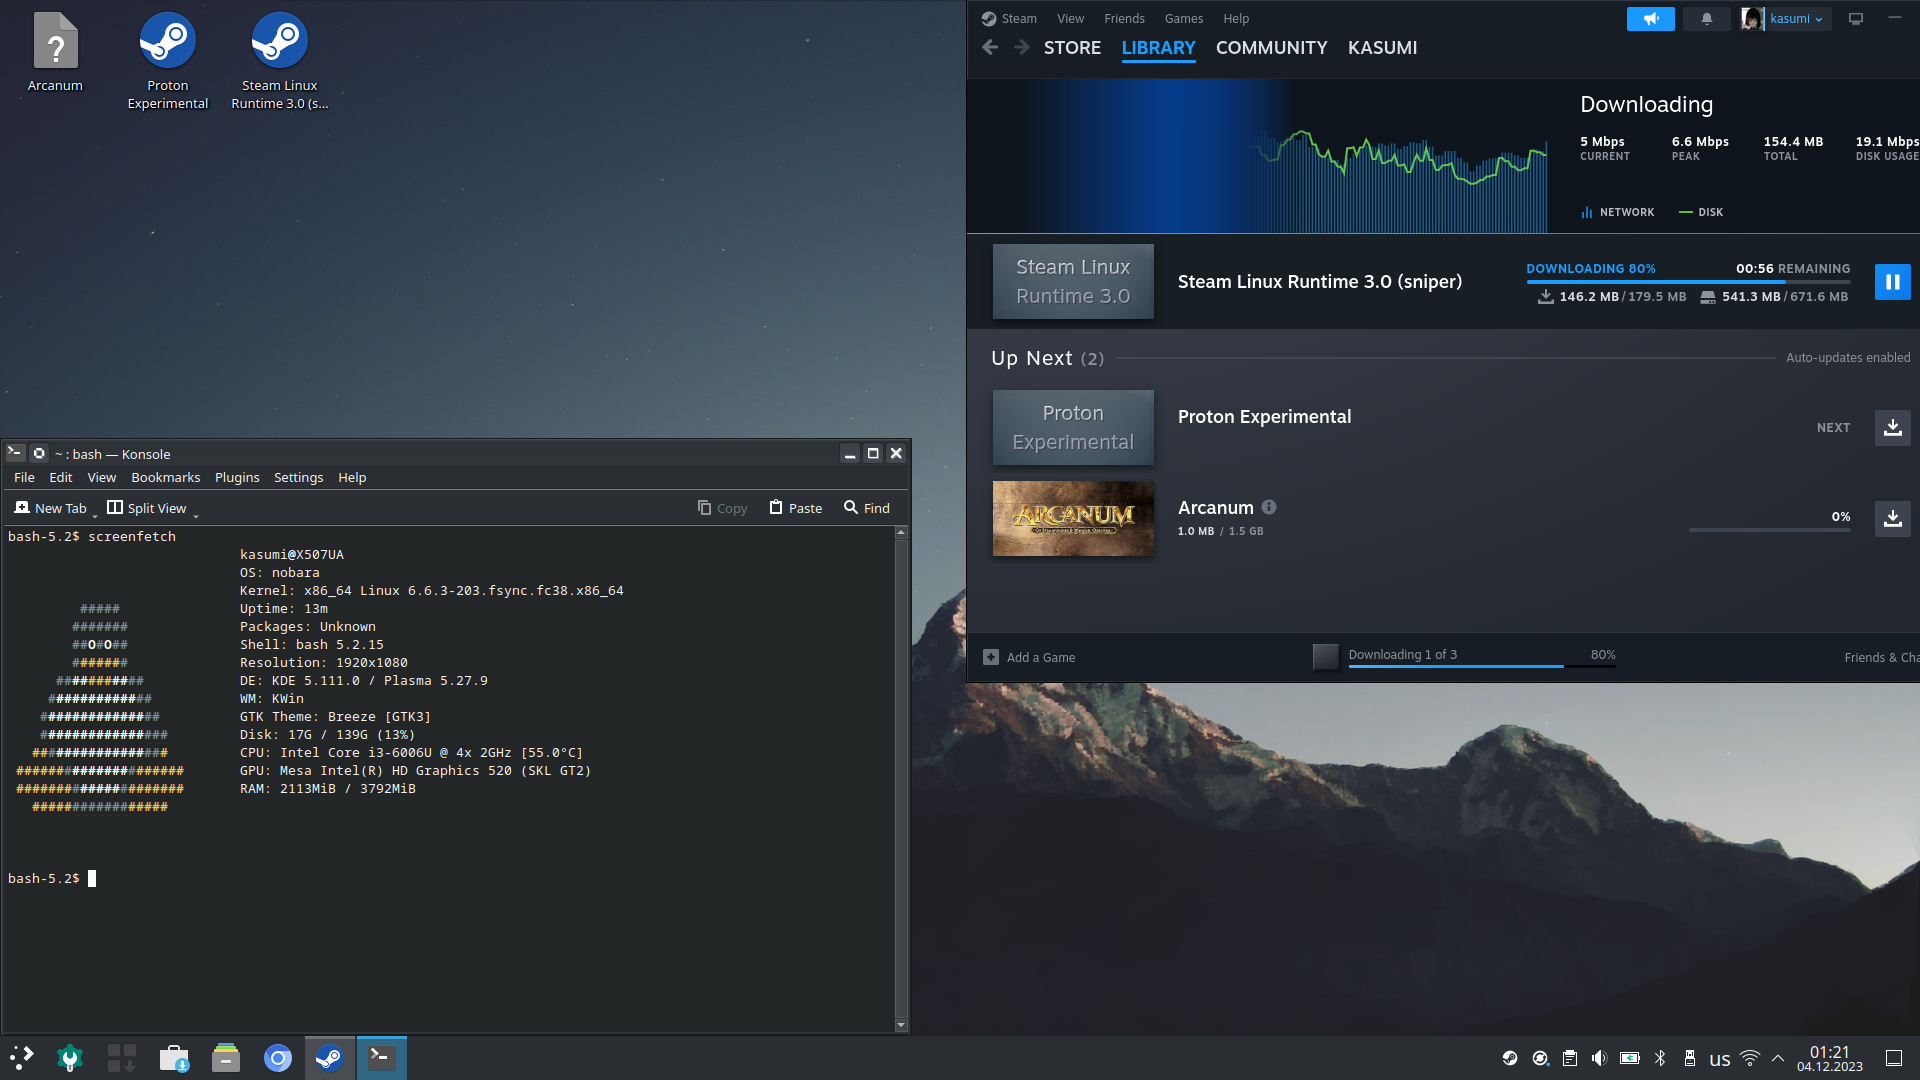Open Konsole Edit menu
This screenshot has height=1080, width=1920.
[61, 477]
